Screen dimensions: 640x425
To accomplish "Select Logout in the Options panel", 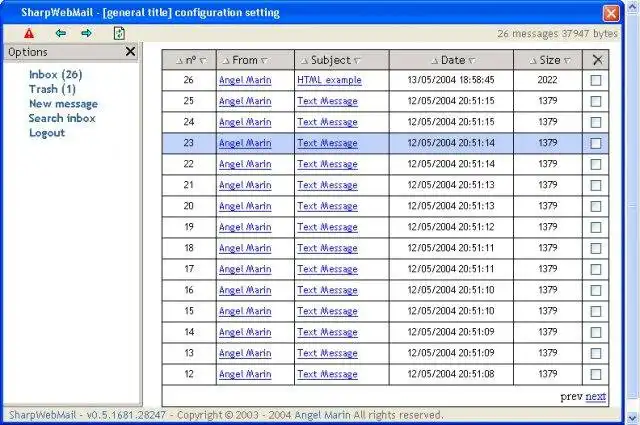I will click(x=47, y=133).
